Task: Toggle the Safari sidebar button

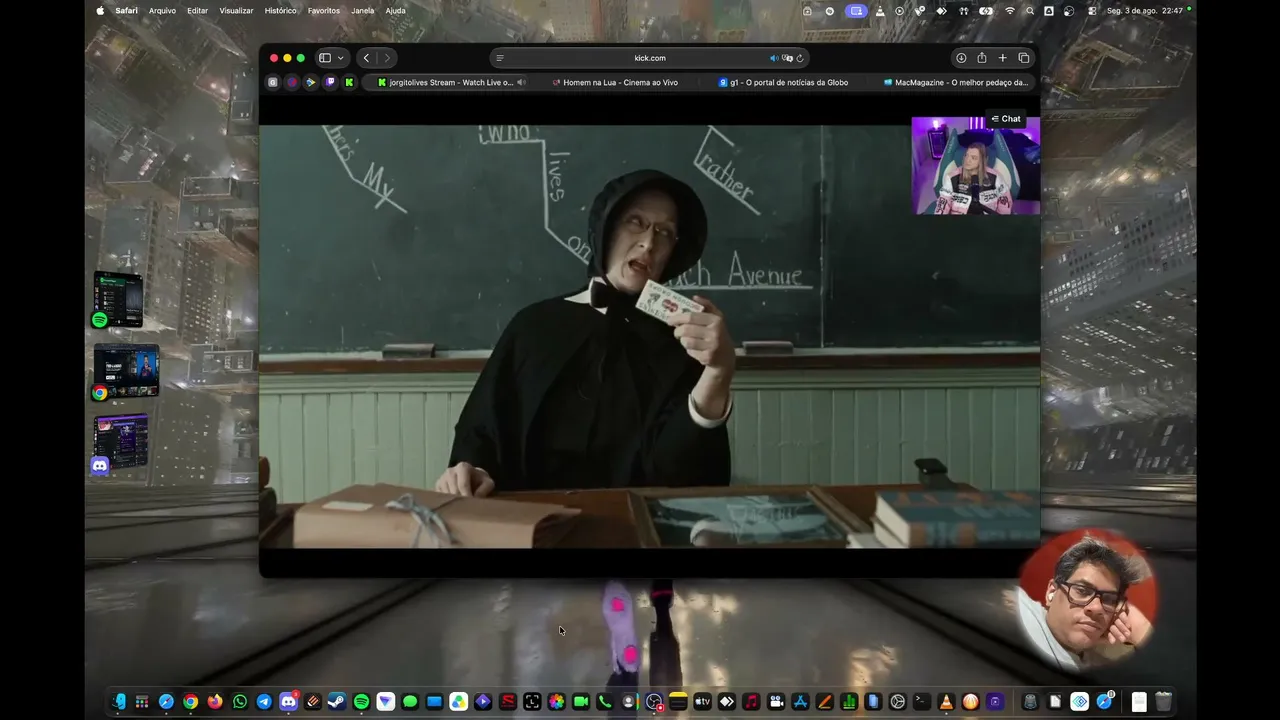Action: click(325, 58)
